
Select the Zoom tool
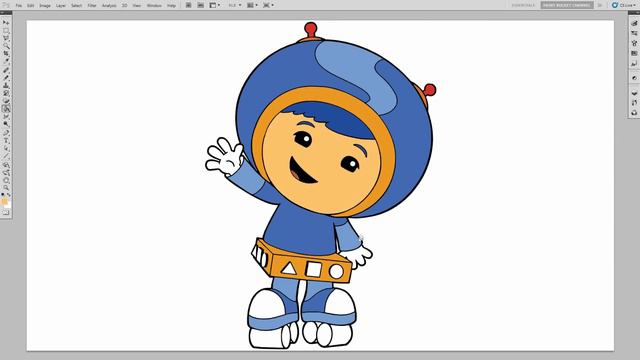[x=6, y=187]
